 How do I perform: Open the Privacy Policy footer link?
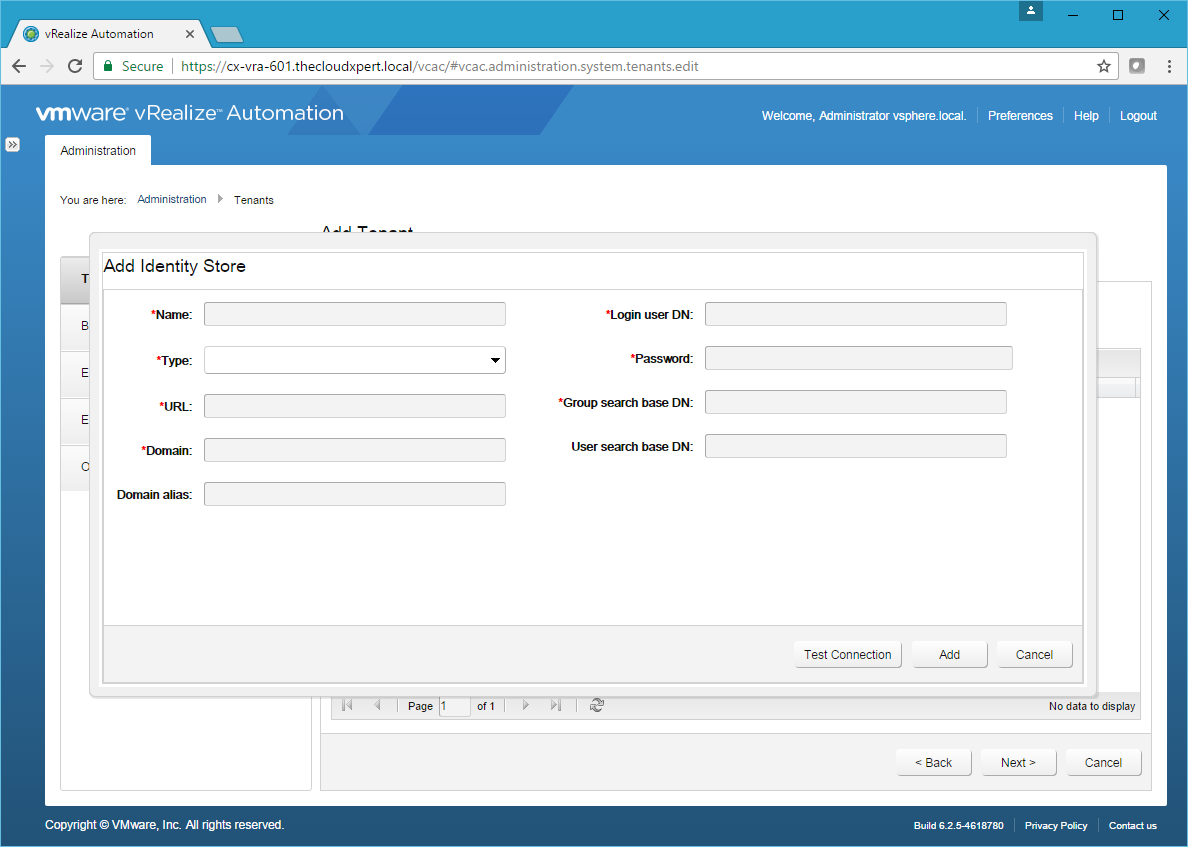1056,826
